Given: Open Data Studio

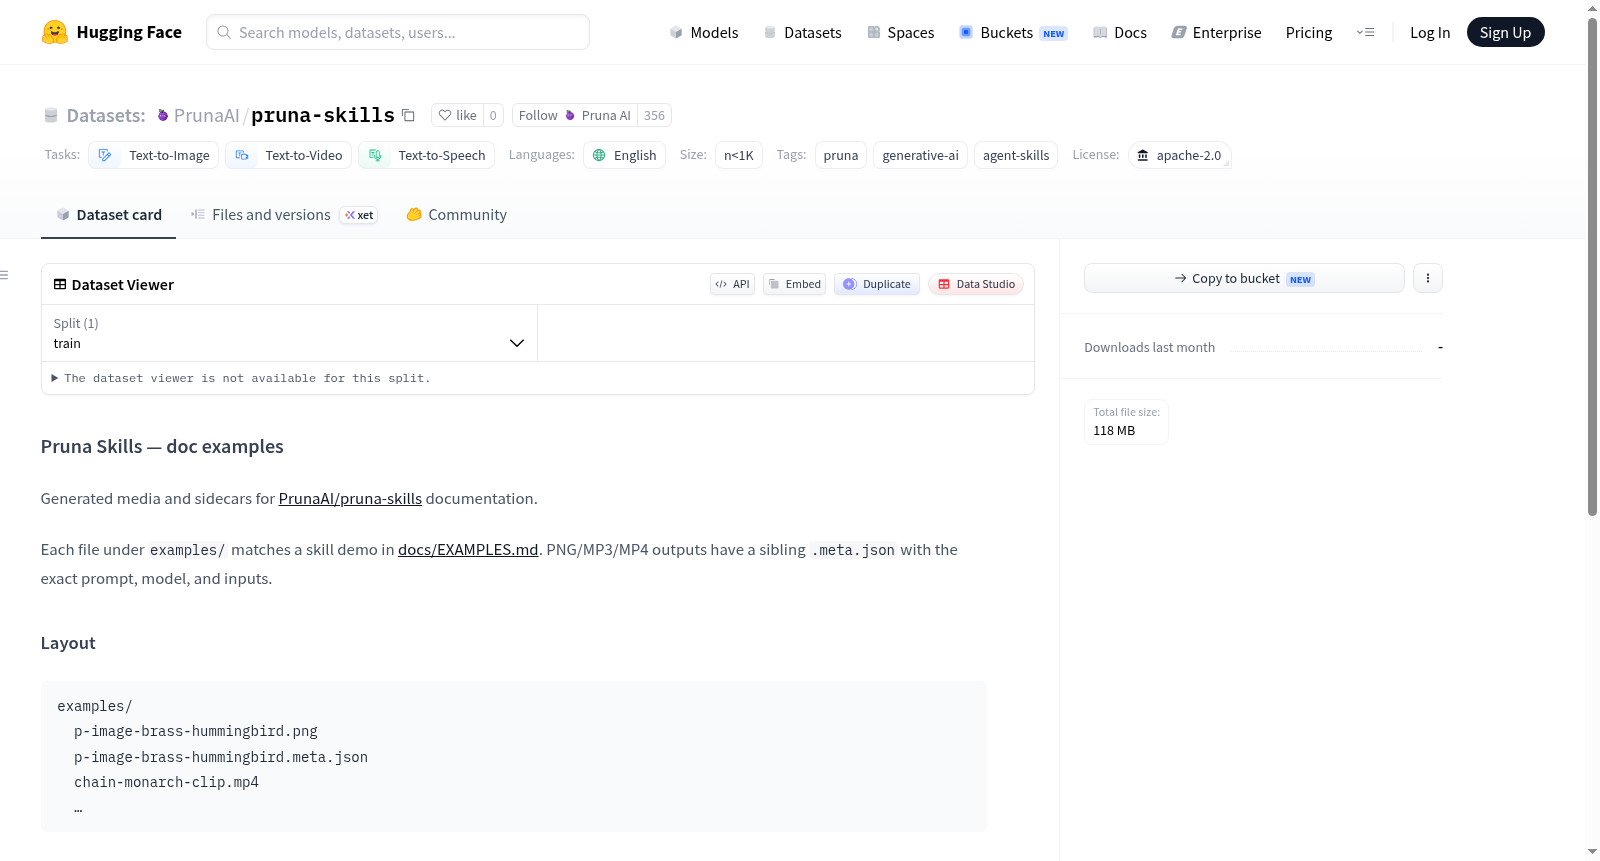Looking at the screenshot, I should [x=976, y=284].
